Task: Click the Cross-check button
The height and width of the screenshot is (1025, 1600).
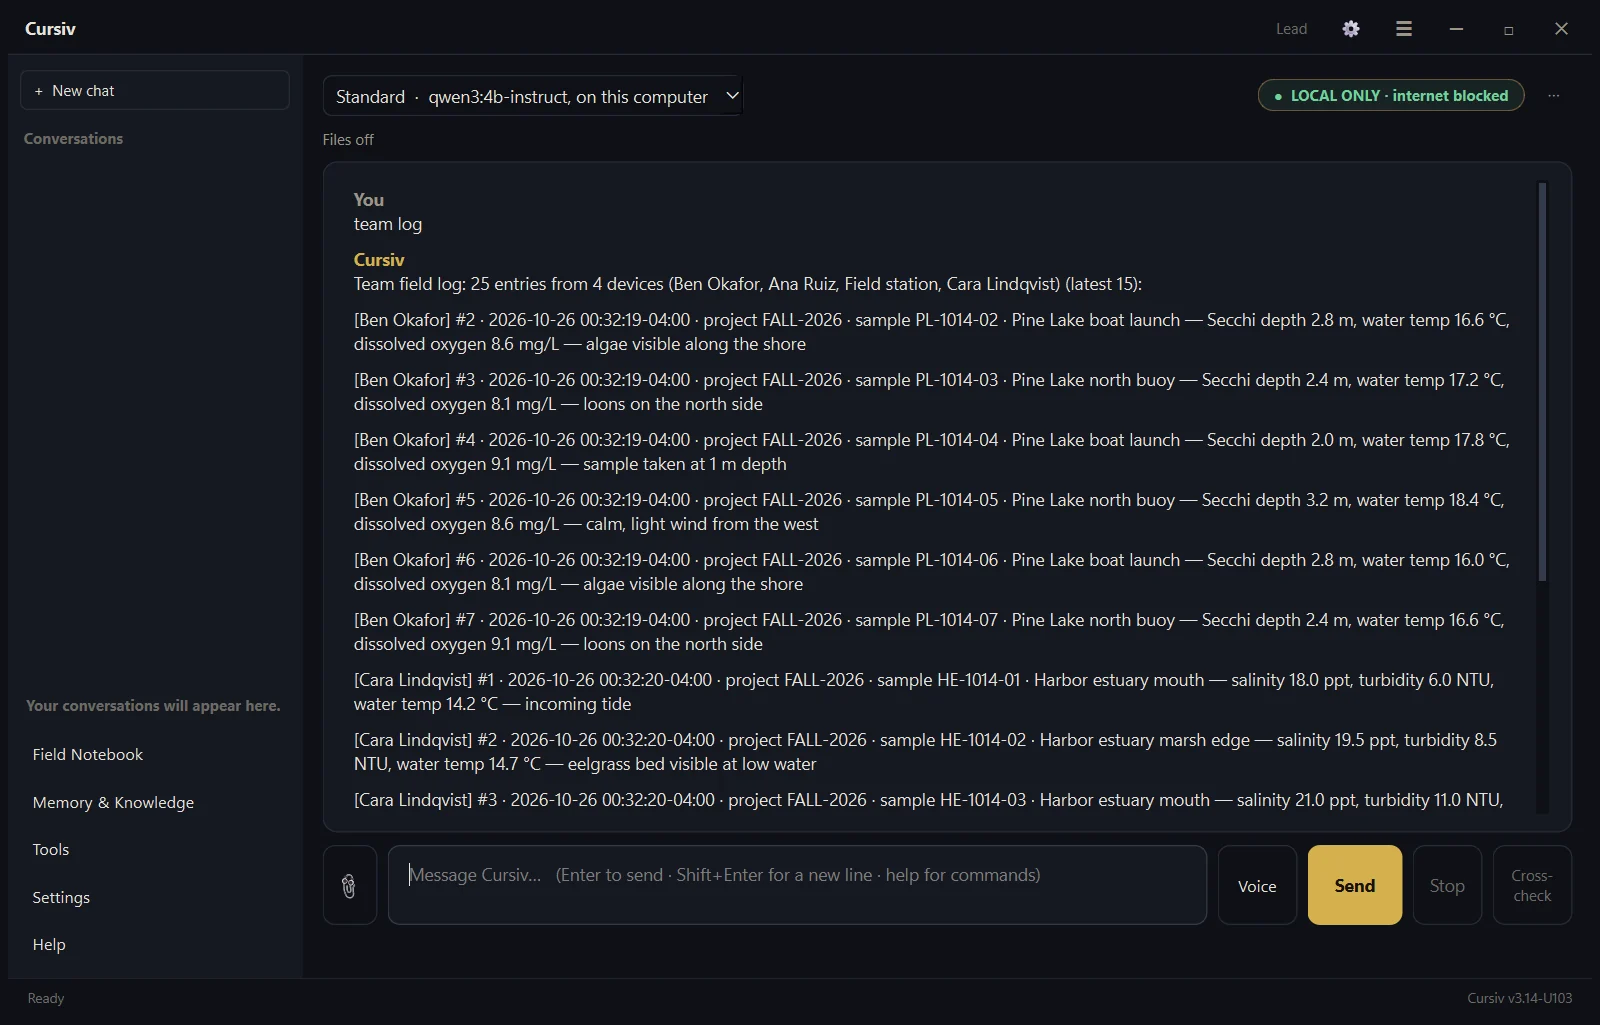Action: 1532,885
